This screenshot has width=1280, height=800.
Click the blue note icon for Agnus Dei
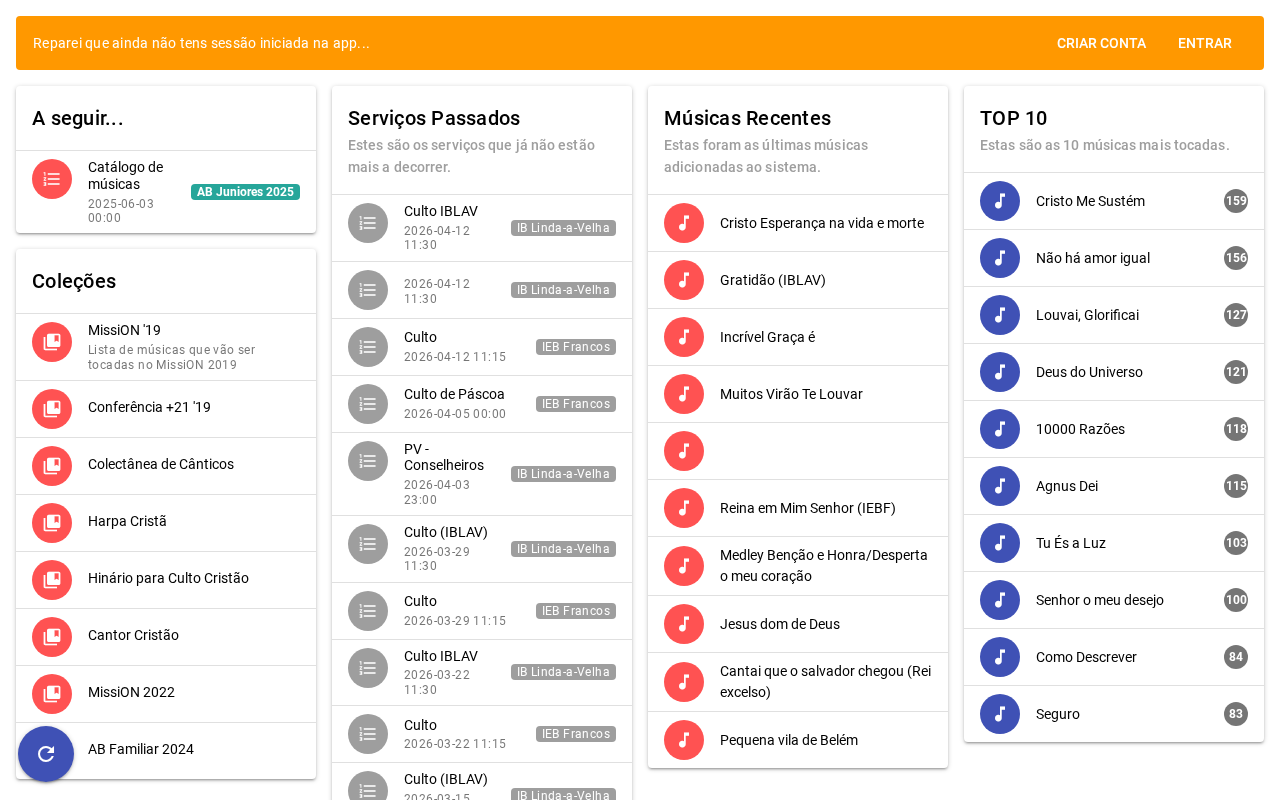[1000, 486]
